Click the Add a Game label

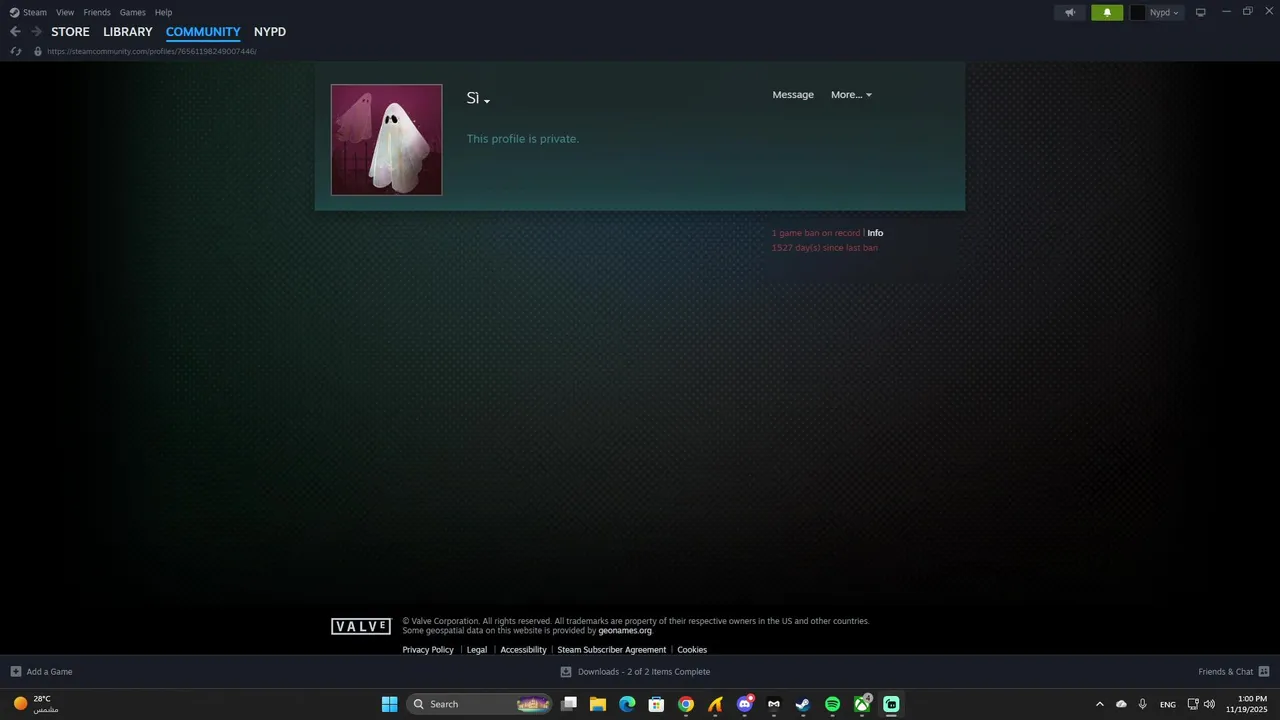coord(49,672)
